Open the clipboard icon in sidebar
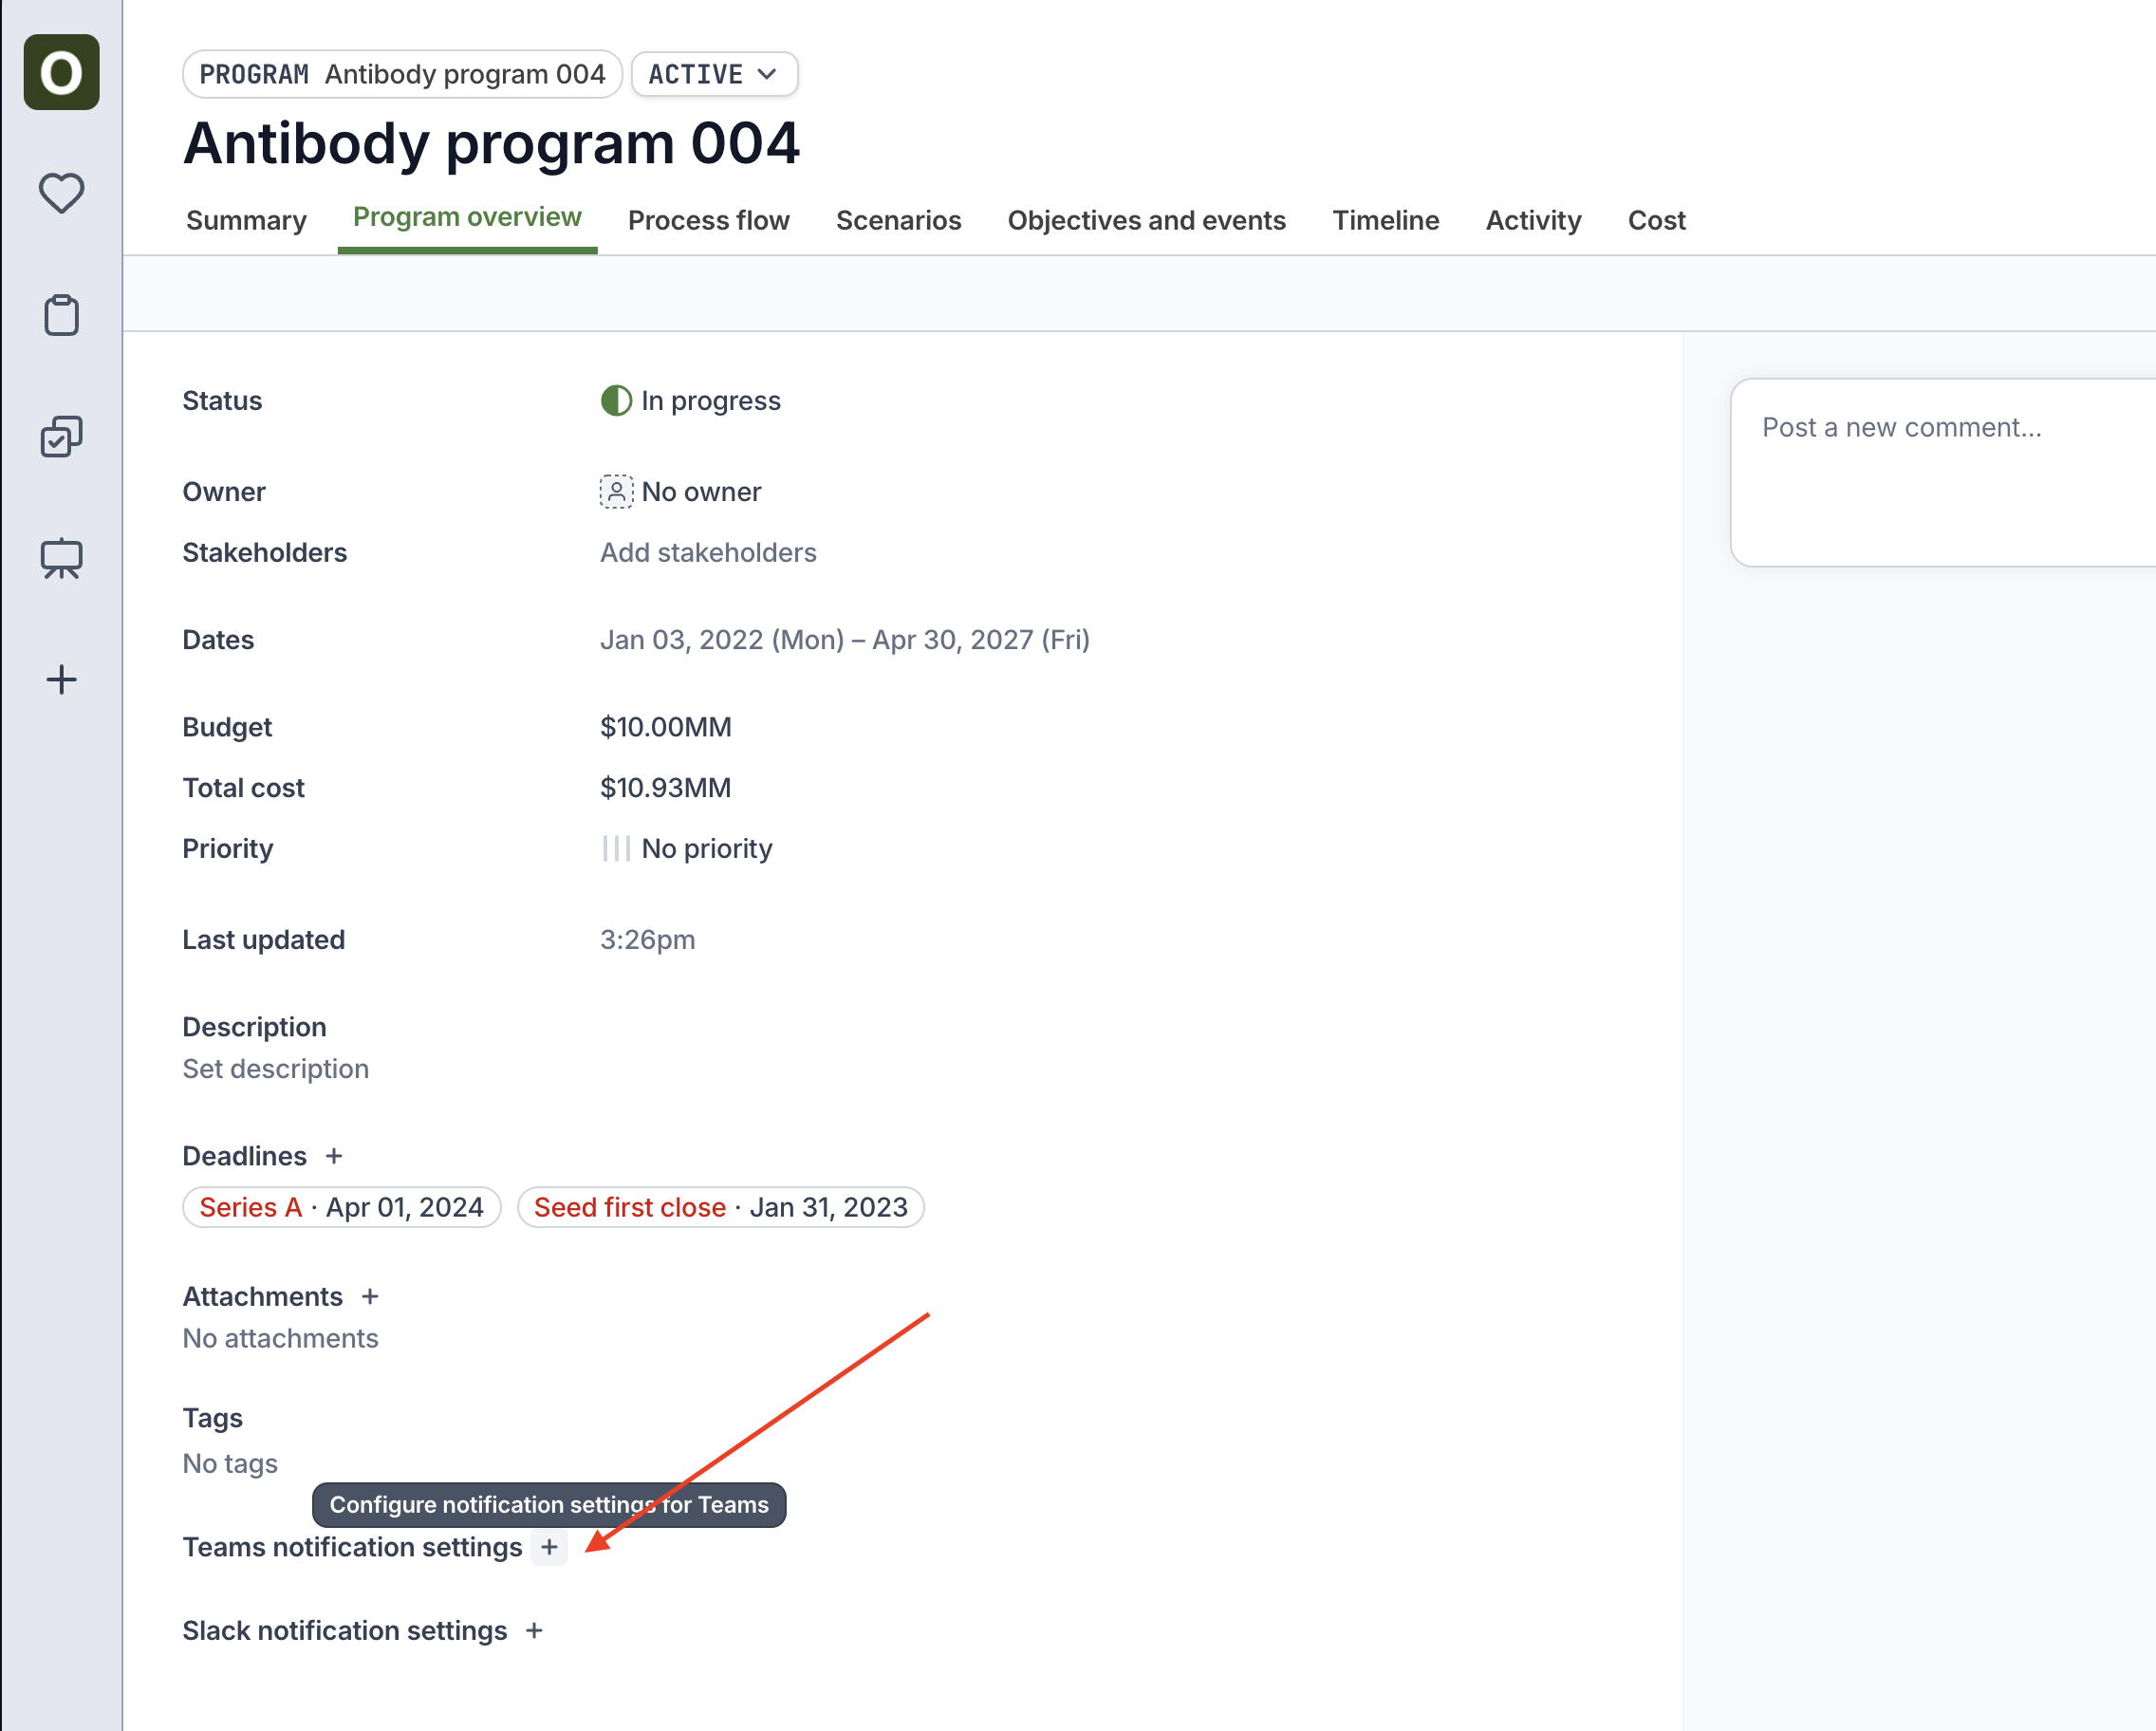The image size is (2156, 1731). pyautogui.click(x=61, y=315)
